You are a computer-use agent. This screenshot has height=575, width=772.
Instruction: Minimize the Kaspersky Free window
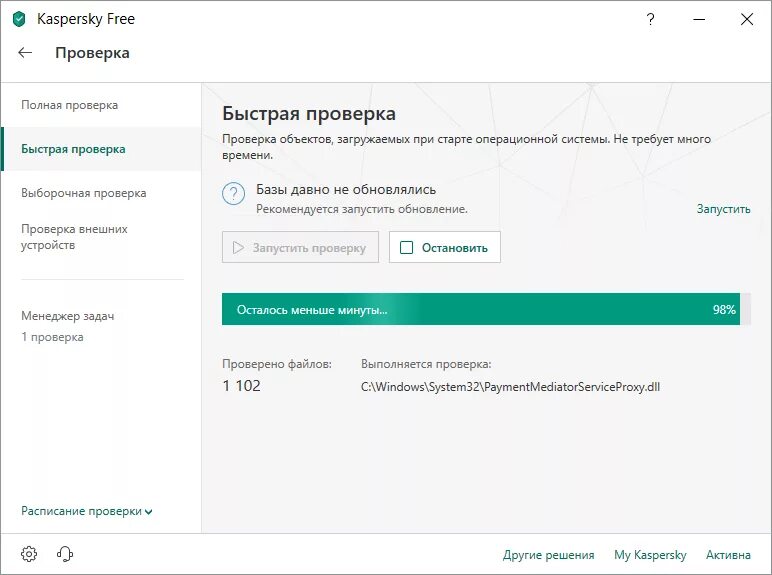point(699,19)
